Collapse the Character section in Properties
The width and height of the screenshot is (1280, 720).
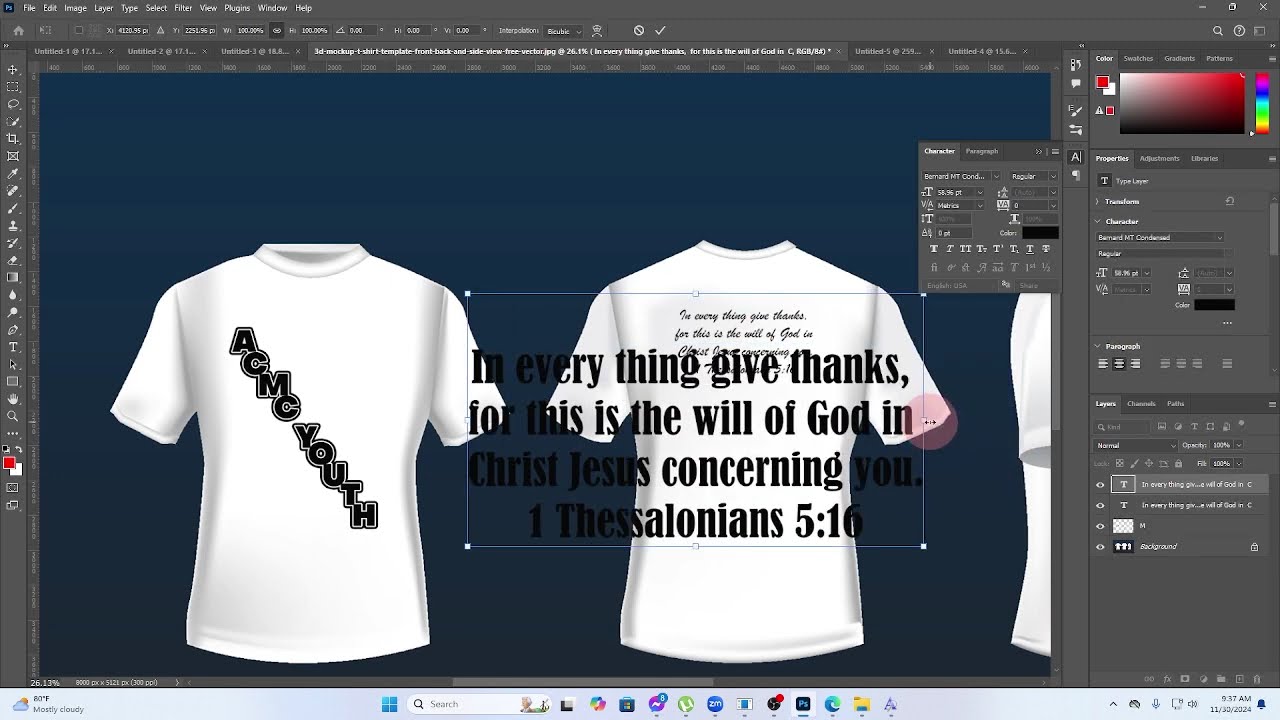[1098, 221]
